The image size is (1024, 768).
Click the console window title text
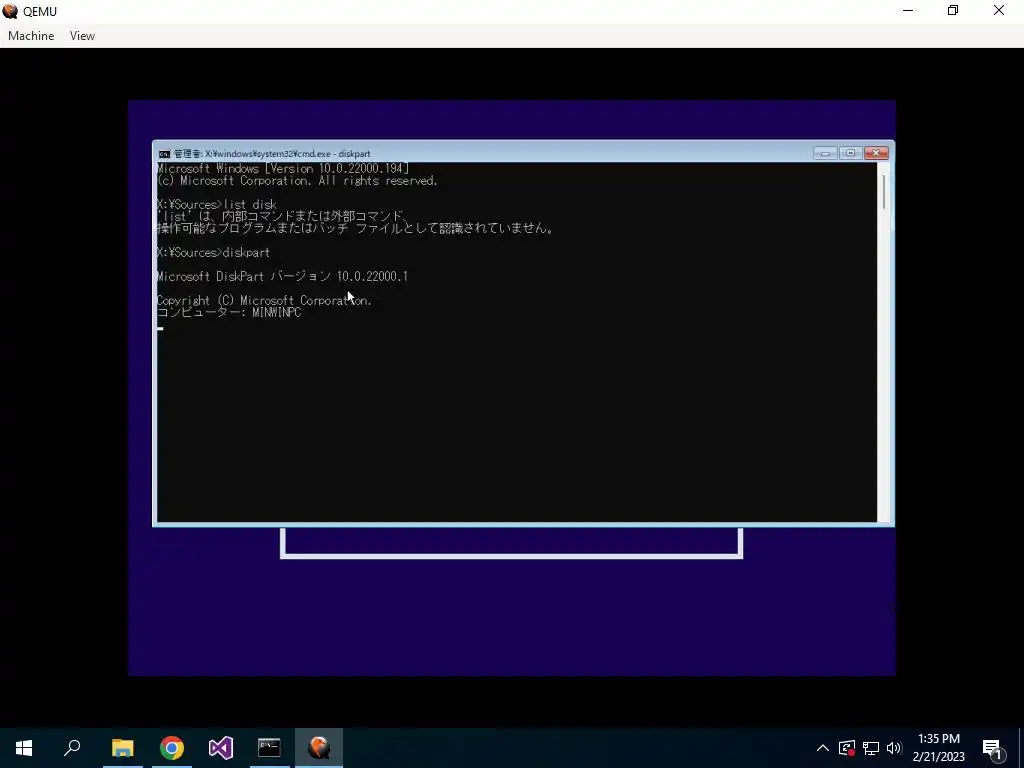(x=272, y=154)
